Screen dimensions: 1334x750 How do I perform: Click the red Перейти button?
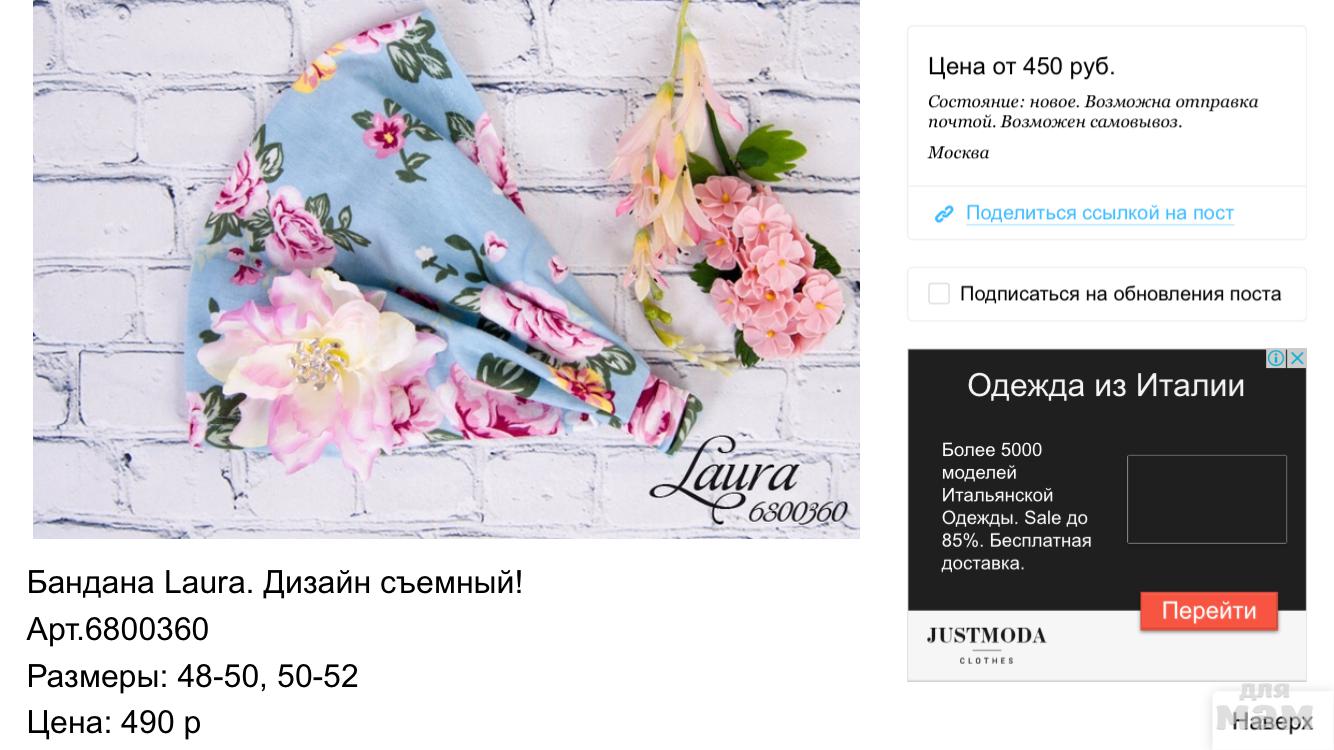(1209, 611)
